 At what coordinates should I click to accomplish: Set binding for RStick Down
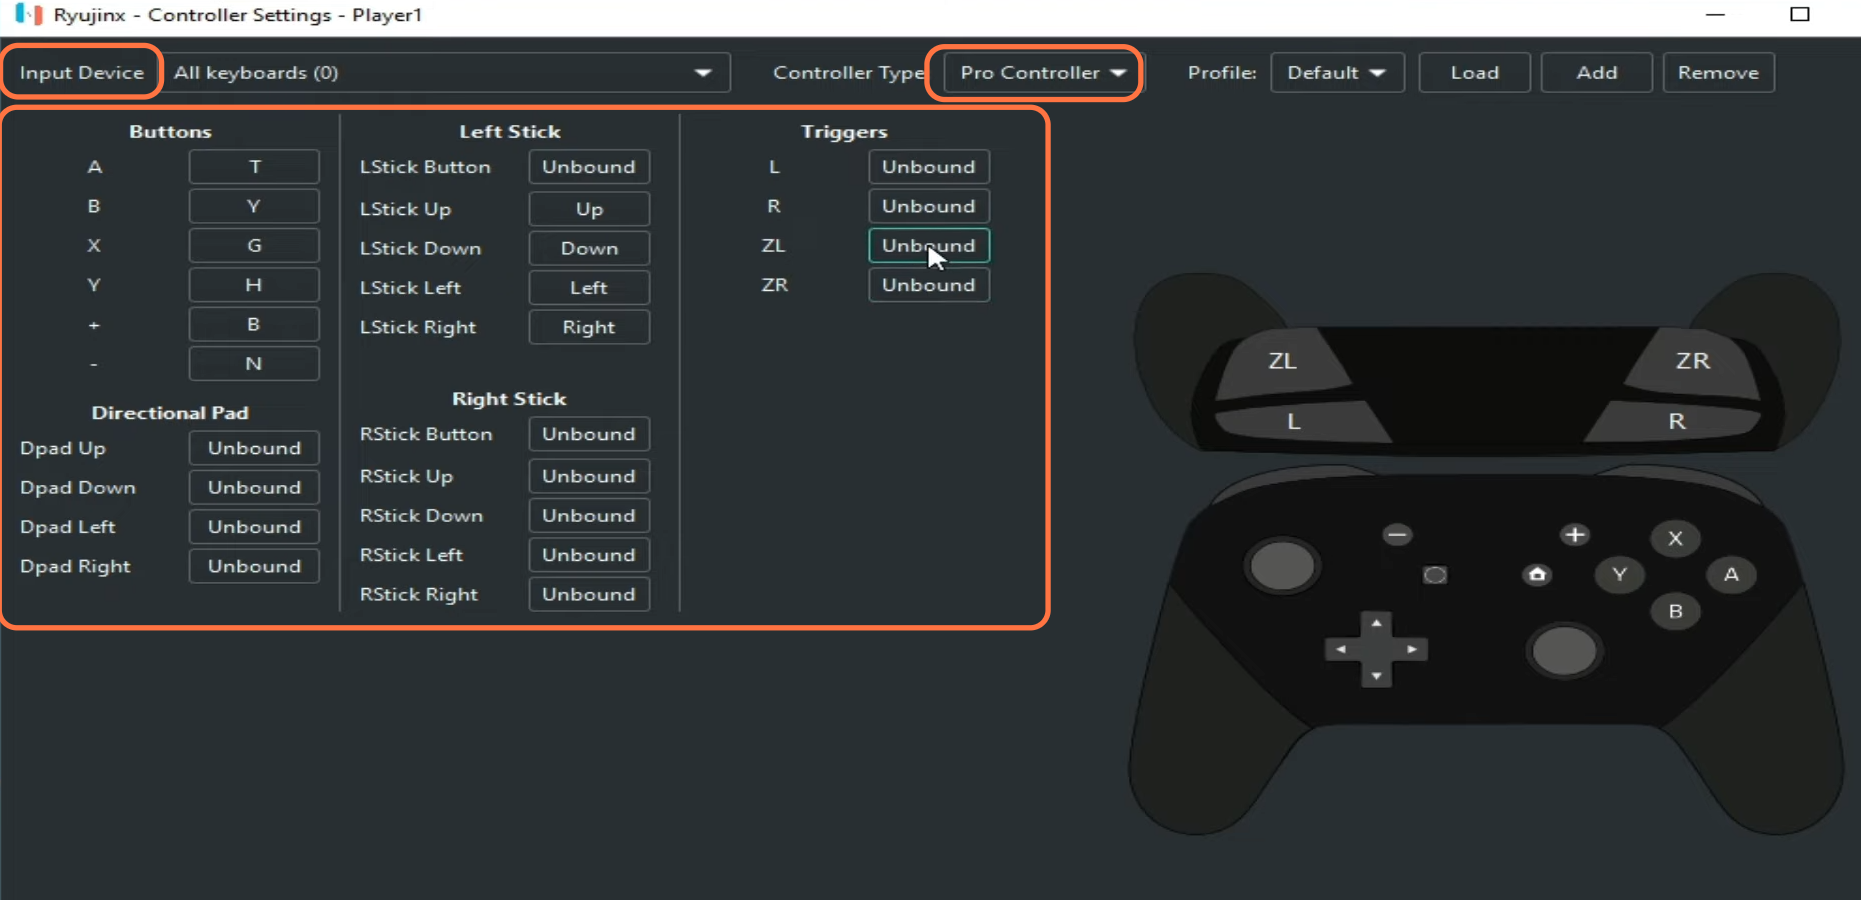[589, 515]
